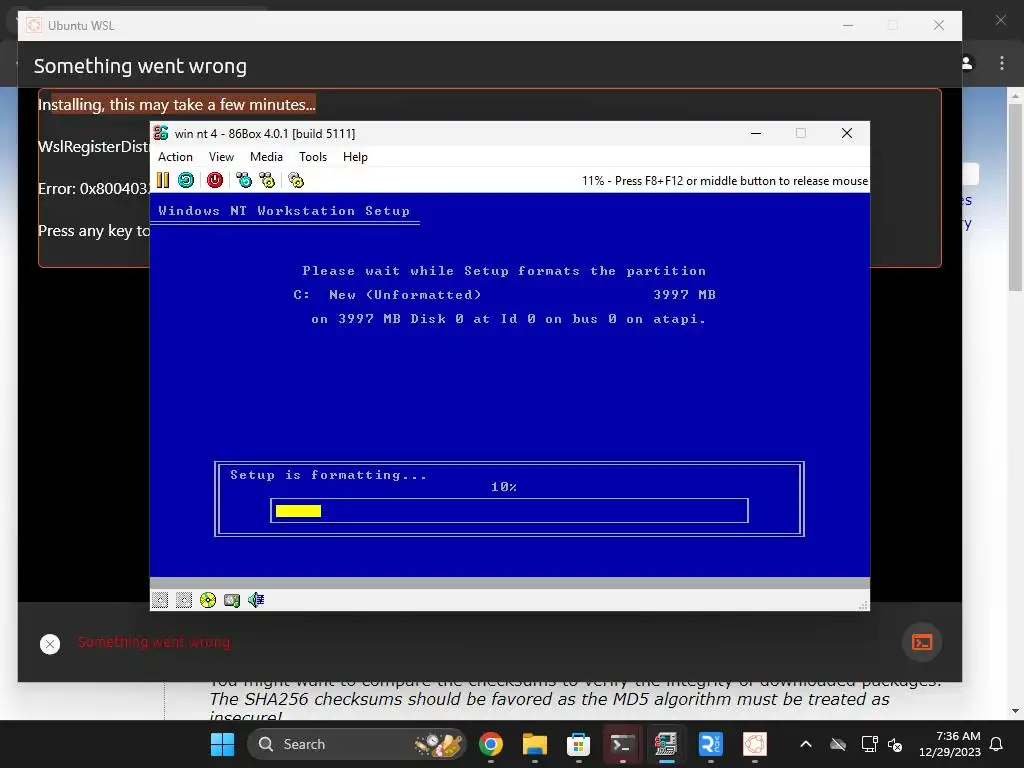Open Microsoft Store from taskbar
Viewport: 1024px width, 768px height.
pos(579,744)
